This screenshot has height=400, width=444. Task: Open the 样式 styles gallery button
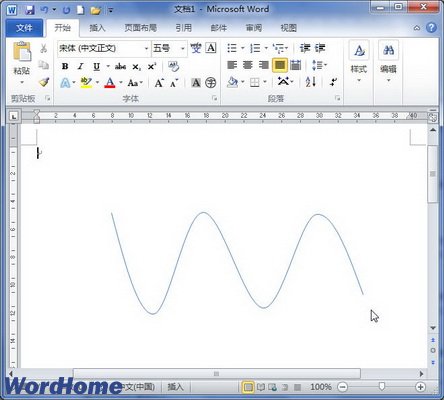[359, 62]
